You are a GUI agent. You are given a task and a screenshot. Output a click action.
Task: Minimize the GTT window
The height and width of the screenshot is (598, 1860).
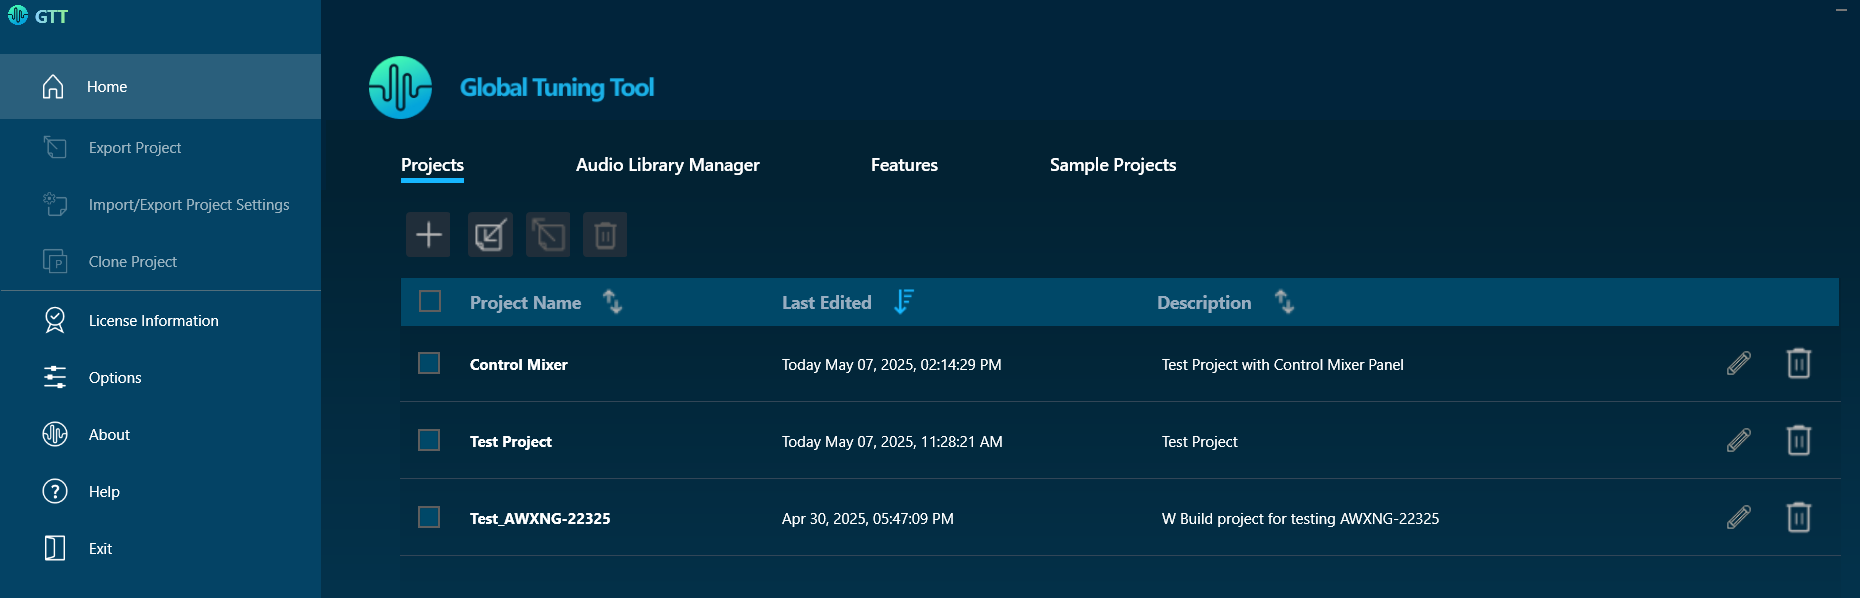[1841, 10]
